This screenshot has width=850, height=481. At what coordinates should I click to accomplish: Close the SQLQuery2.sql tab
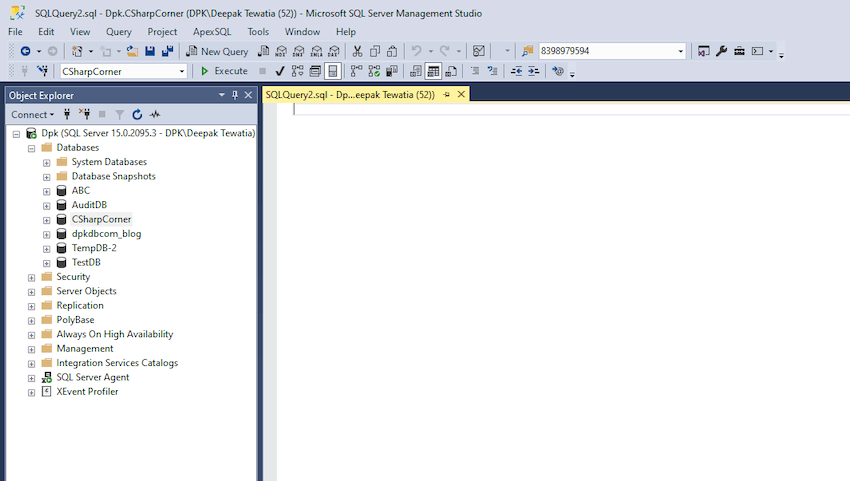461,94
